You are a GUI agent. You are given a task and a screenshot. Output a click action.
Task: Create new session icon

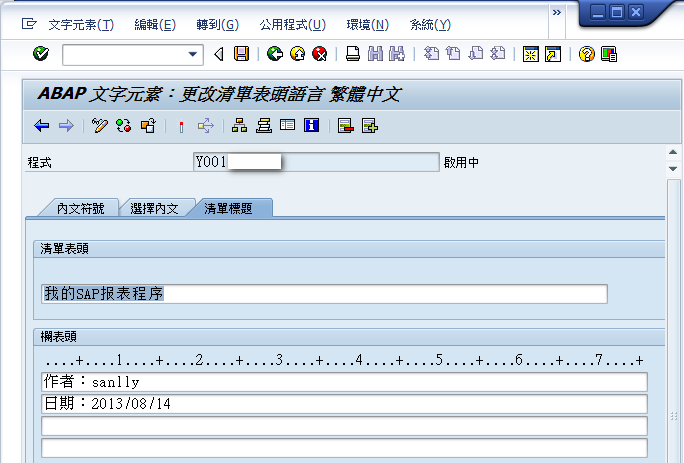click(x=531, y=55)
